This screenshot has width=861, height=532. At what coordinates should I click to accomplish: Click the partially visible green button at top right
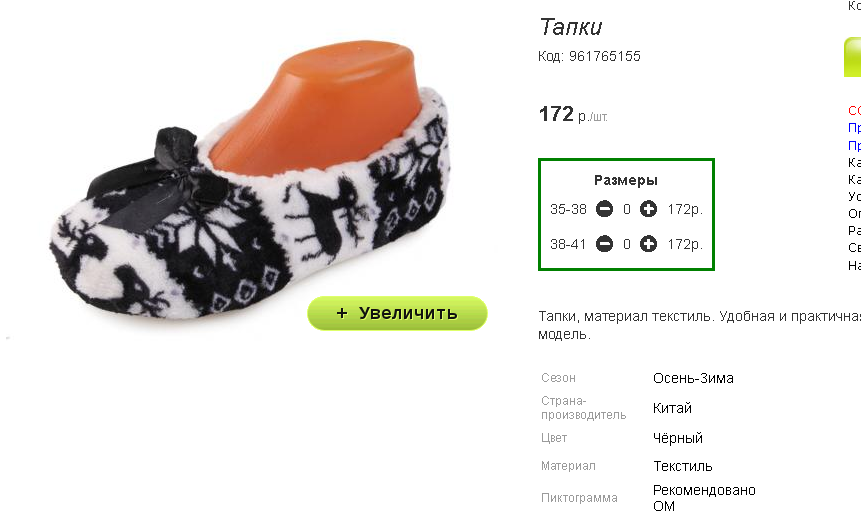point(853,57)
